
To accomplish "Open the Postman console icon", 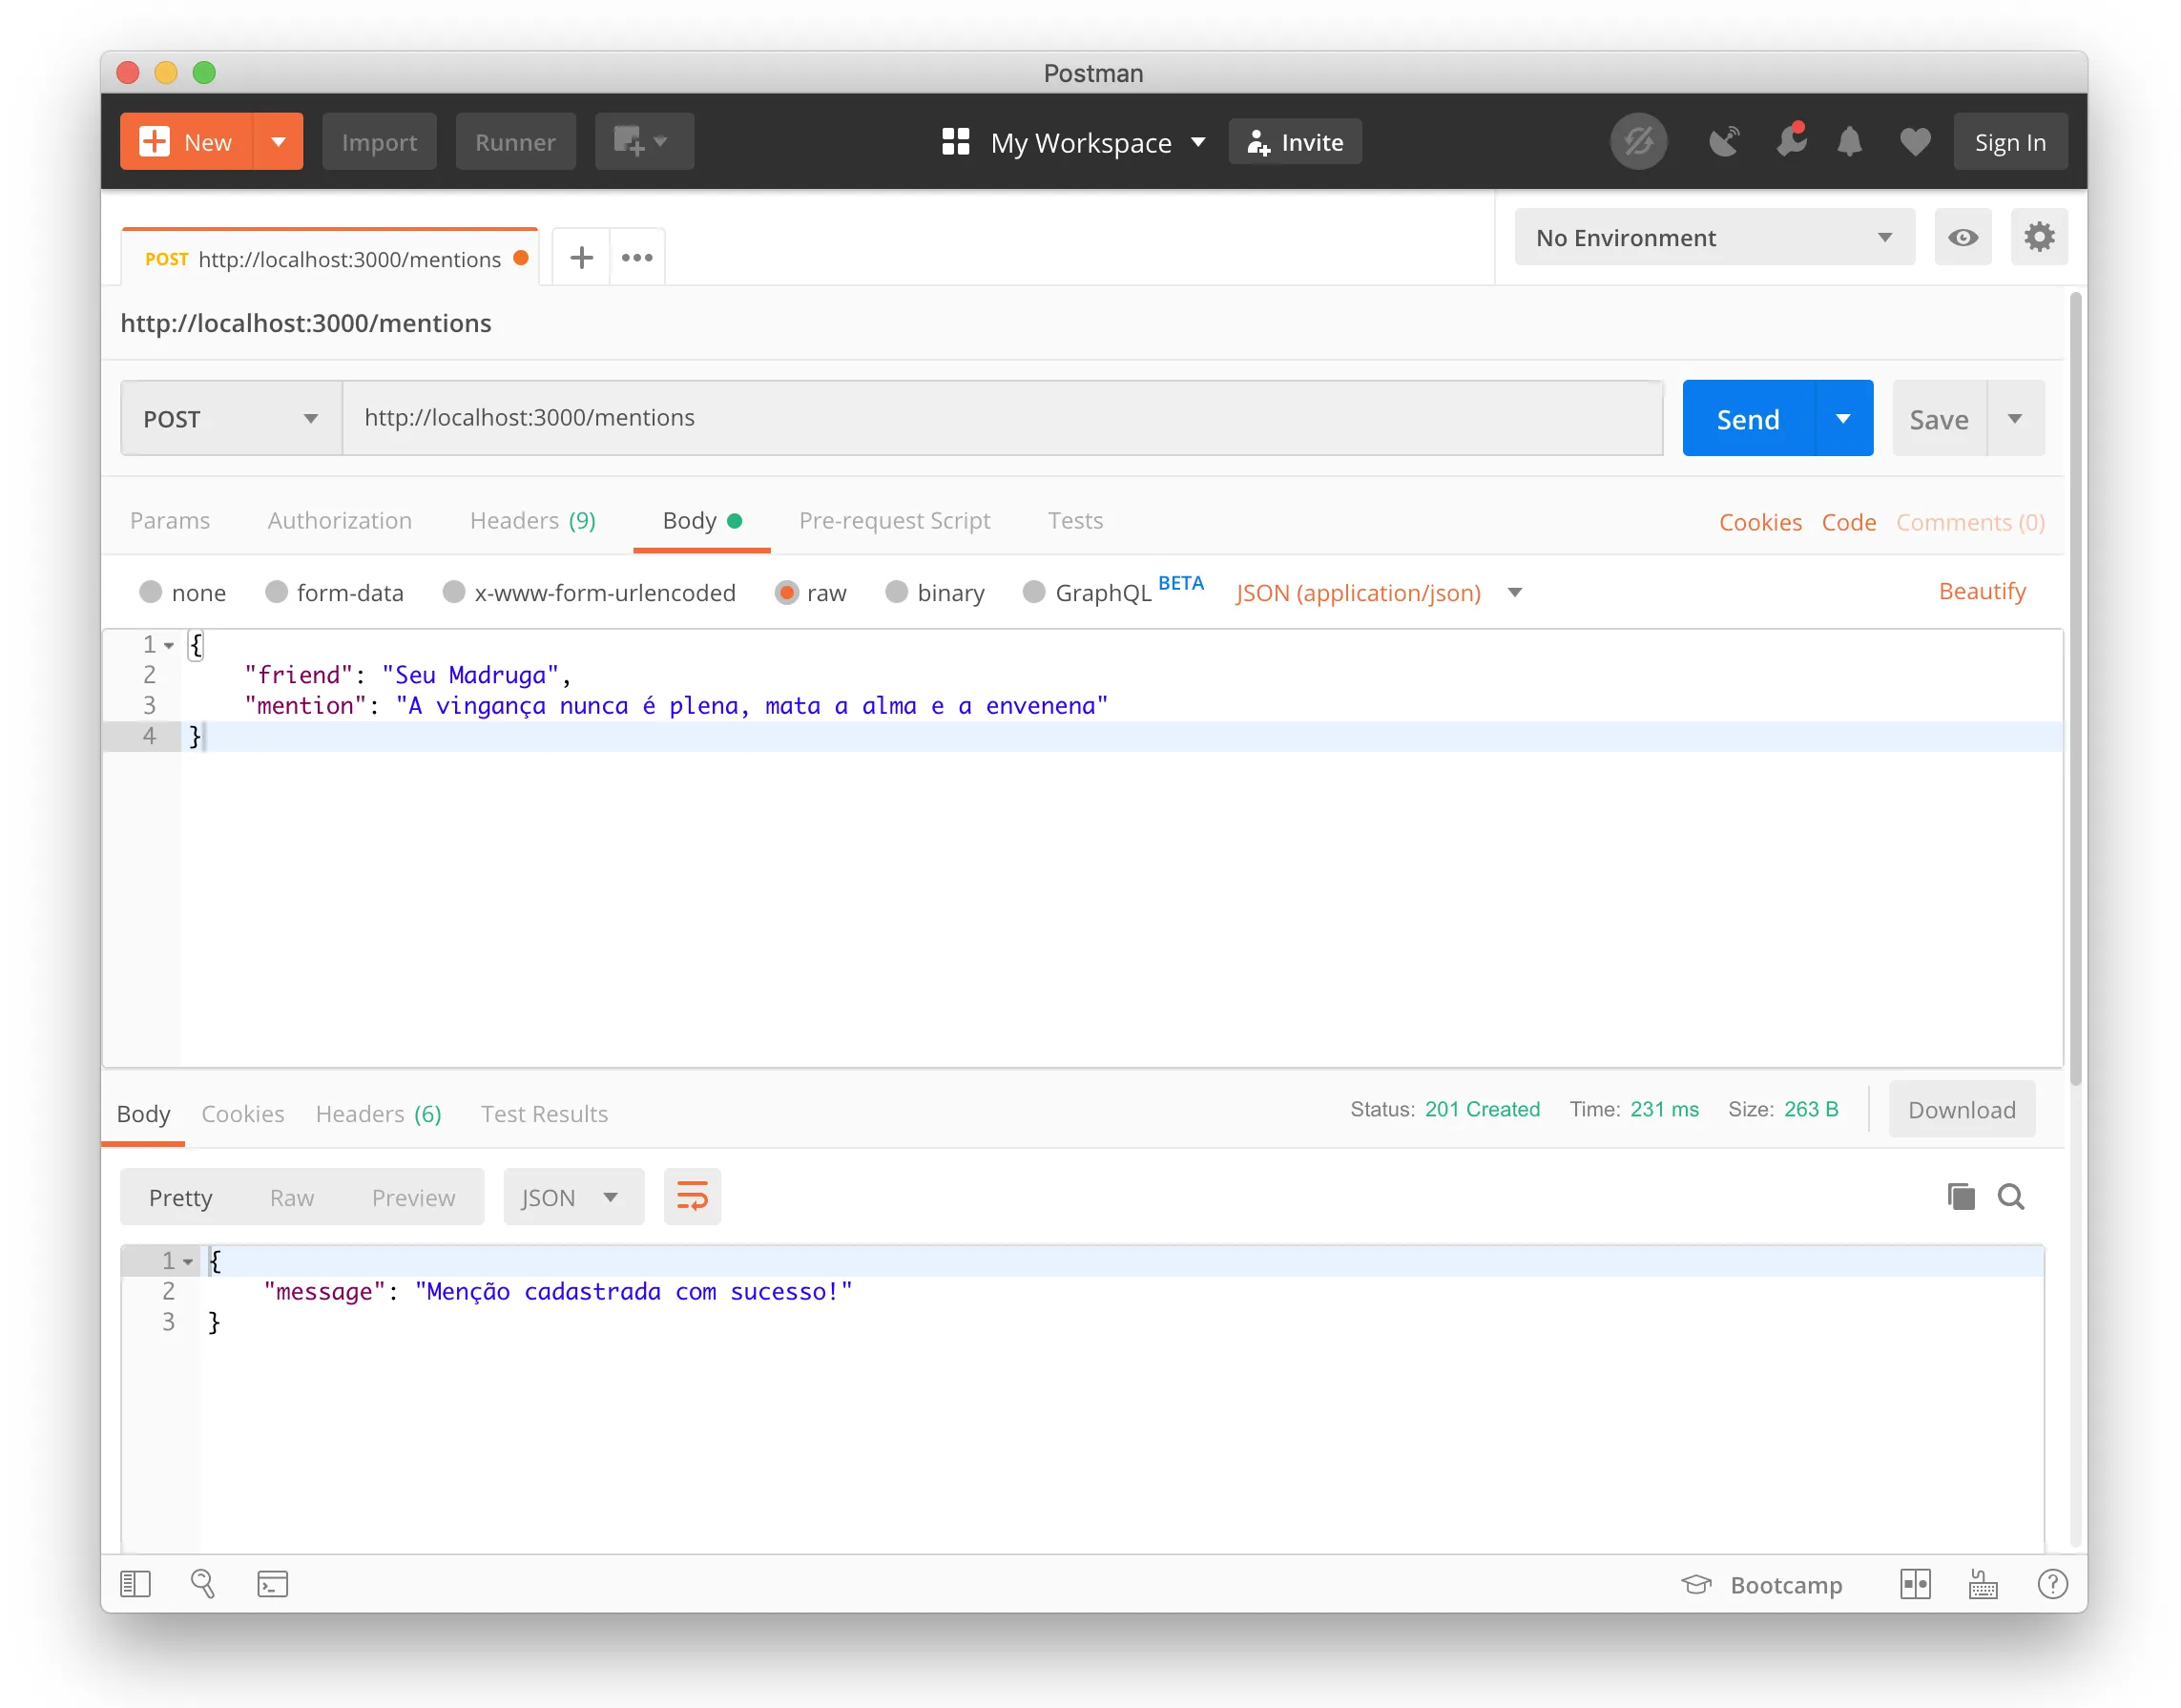I will [x=272, y=1584].
